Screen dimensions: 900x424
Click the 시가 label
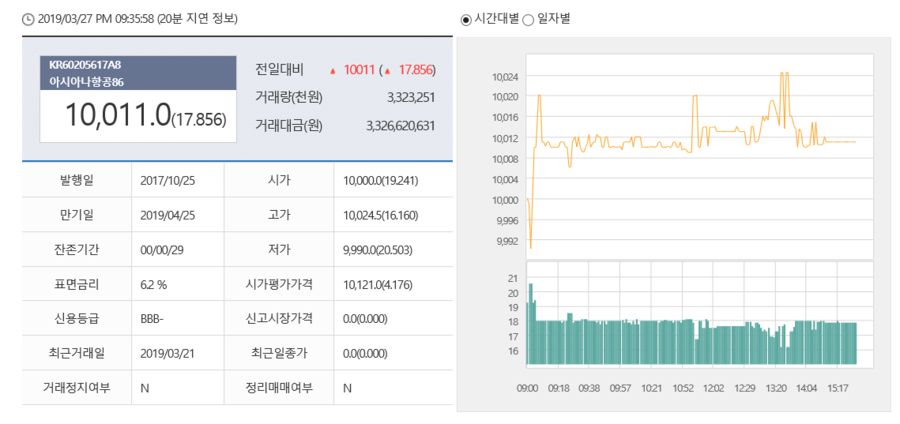click(279, 180)
